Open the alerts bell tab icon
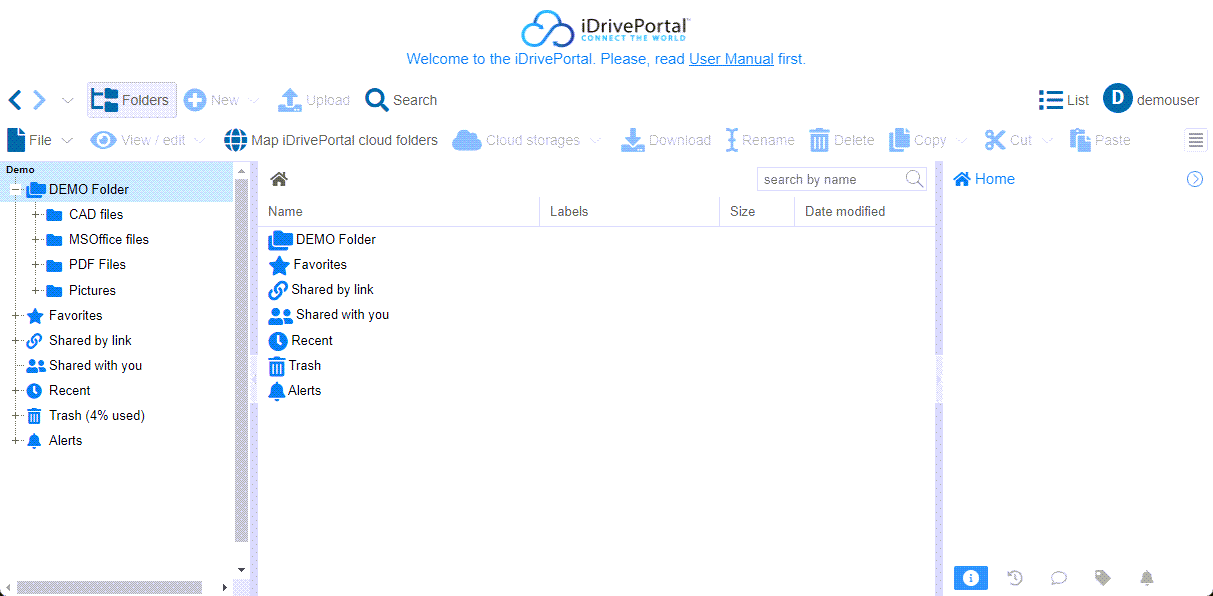Screen dimensions: 1213x596 pos(1147,578)
